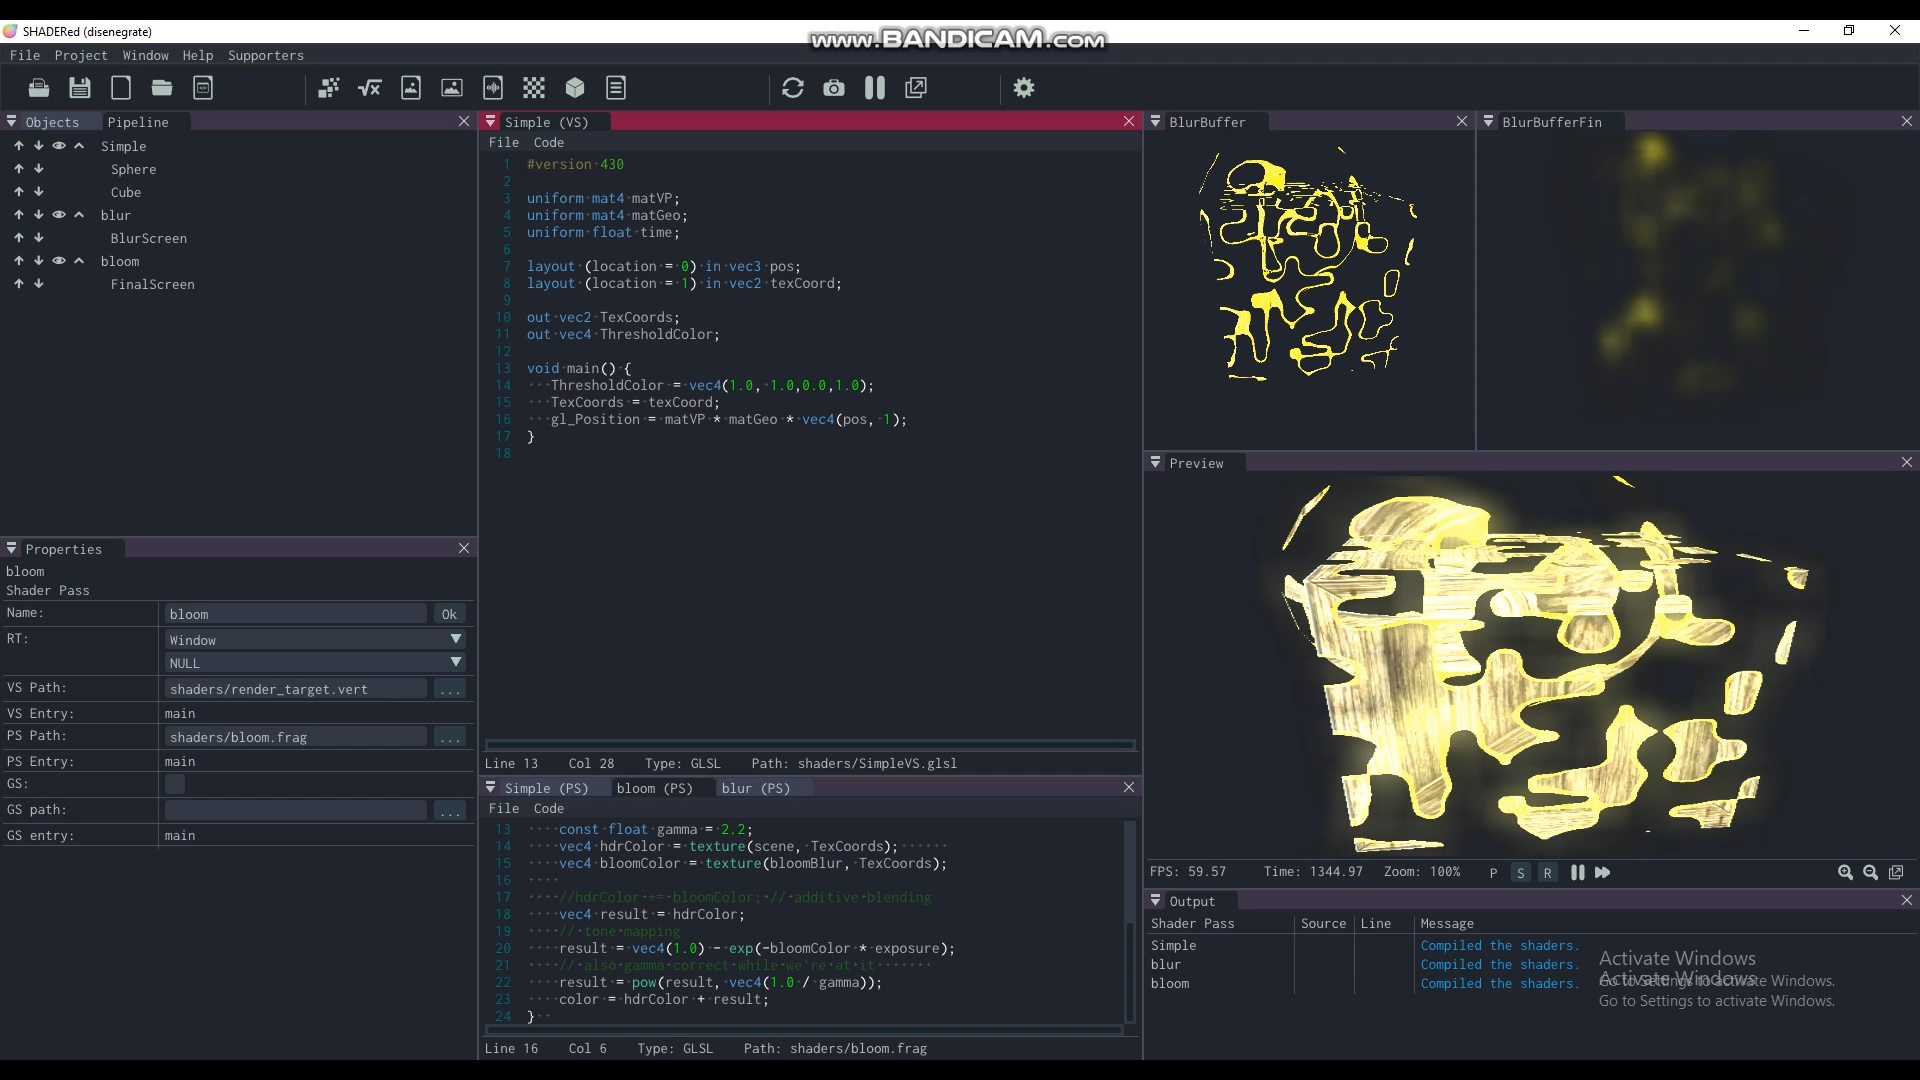Screen dimensions: 1920x1080
Task: Move the FinalScreen item down
Action: coord(39,284)
